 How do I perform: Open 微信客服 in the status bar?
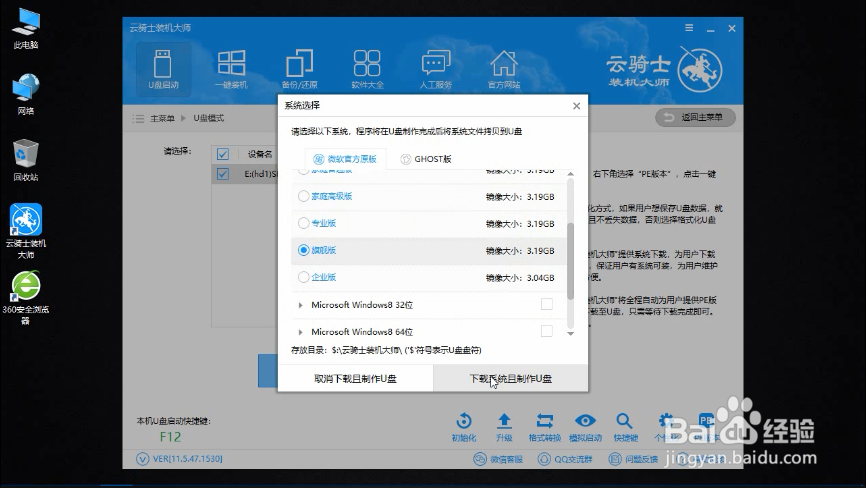pyautogui.click(x=498, y=459)
